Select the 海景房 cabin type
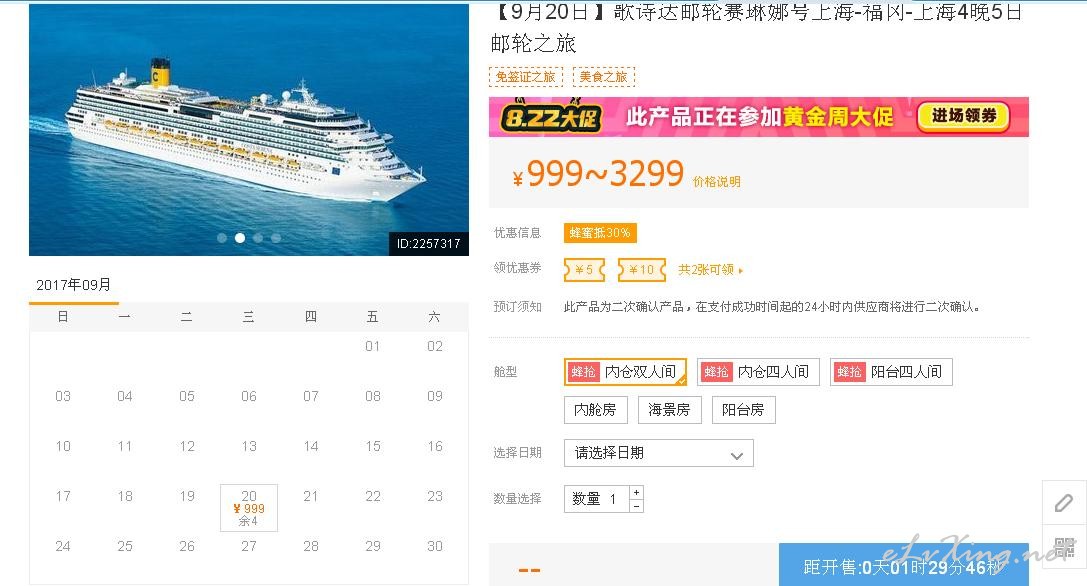This screenshot has height=586, width=1087. (669, 410)
